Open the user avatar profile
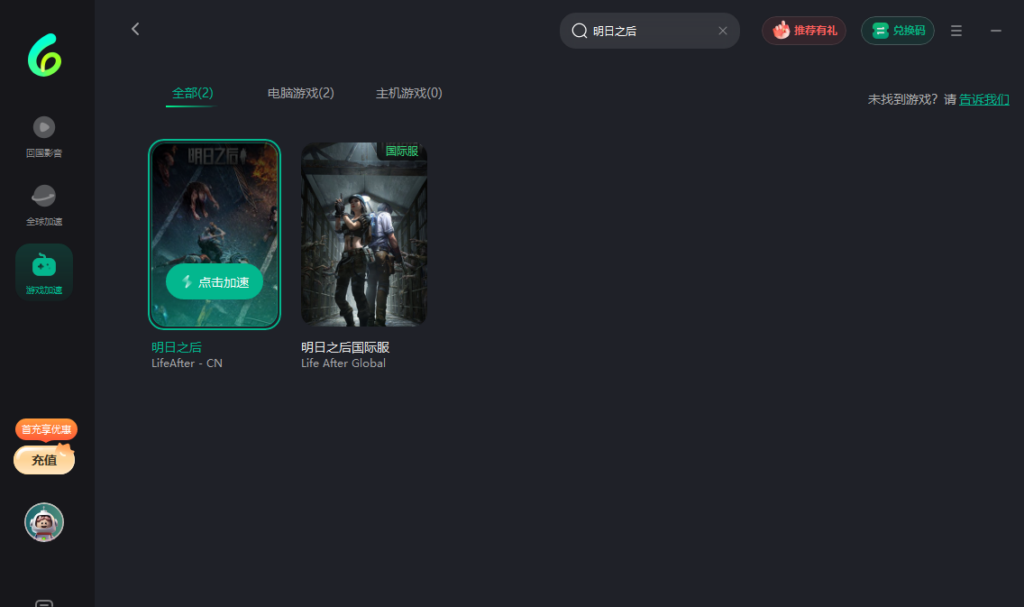 click(x=44, y=522)
